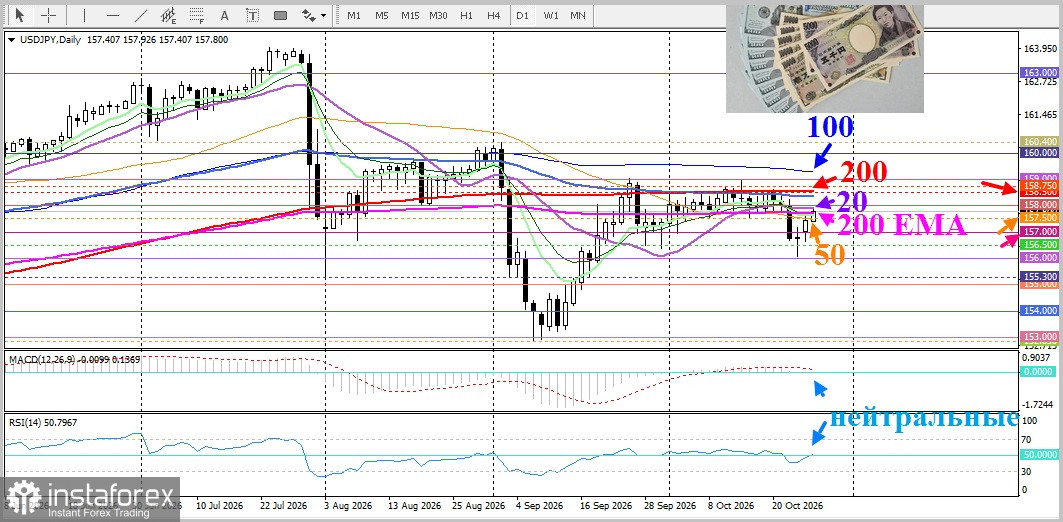Image resolution: width=1063 pixels, height=522 pixels.
Task: Expand the USDJPY,Daily chart title triangle
Action: coord(11,40)
